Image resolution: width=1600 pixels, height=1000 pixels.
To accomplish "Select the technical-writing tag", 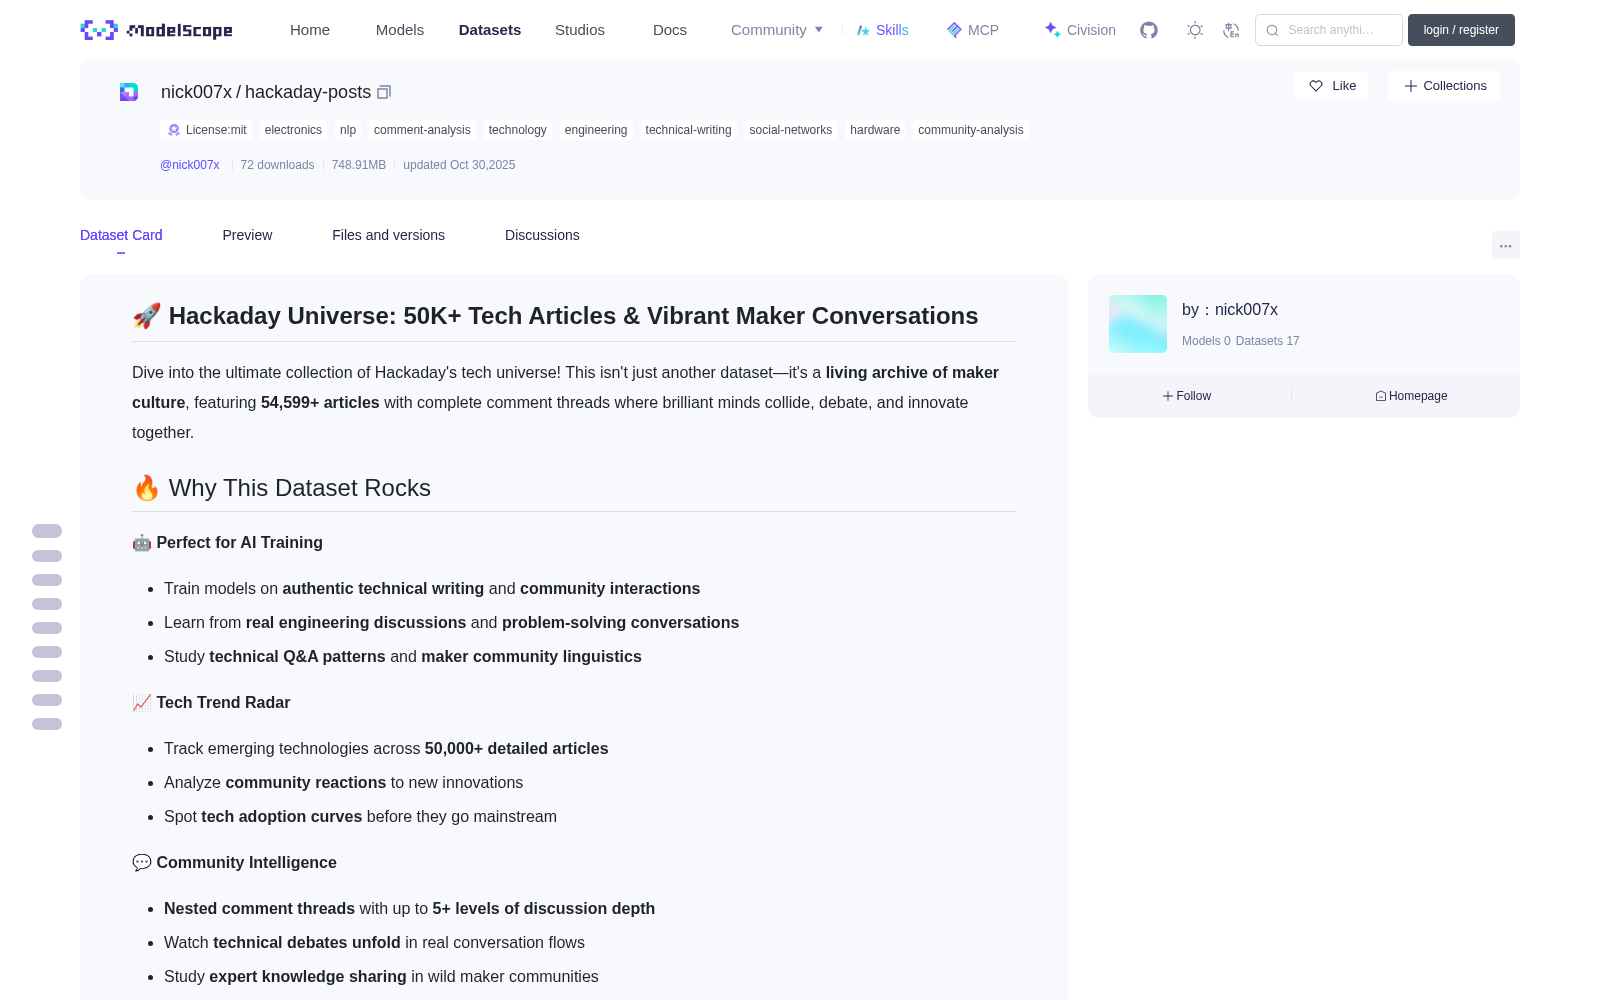I will coord(688,130).
